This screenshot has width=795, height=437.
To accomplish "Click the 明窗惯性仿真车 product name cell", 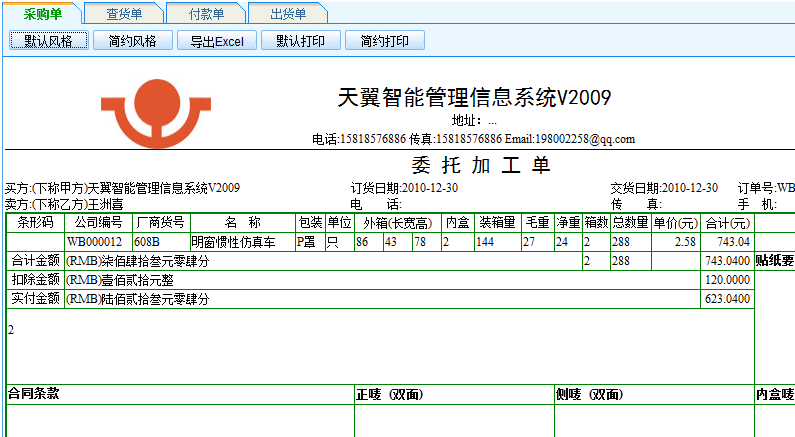I will click(x=242, y=242).
